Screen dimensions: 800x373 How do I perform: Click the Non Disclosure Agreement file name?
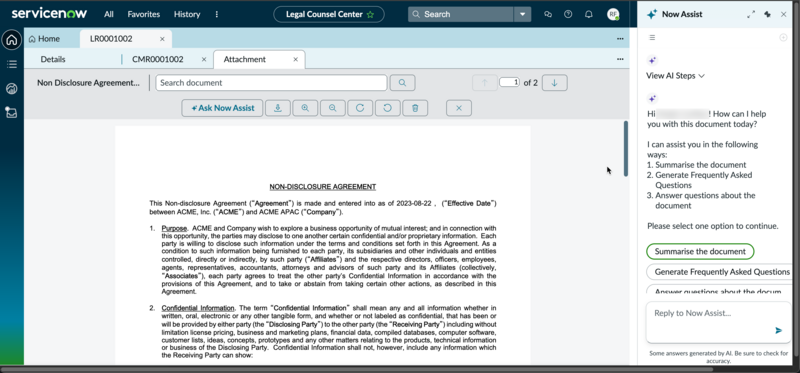tap(88, 83)
